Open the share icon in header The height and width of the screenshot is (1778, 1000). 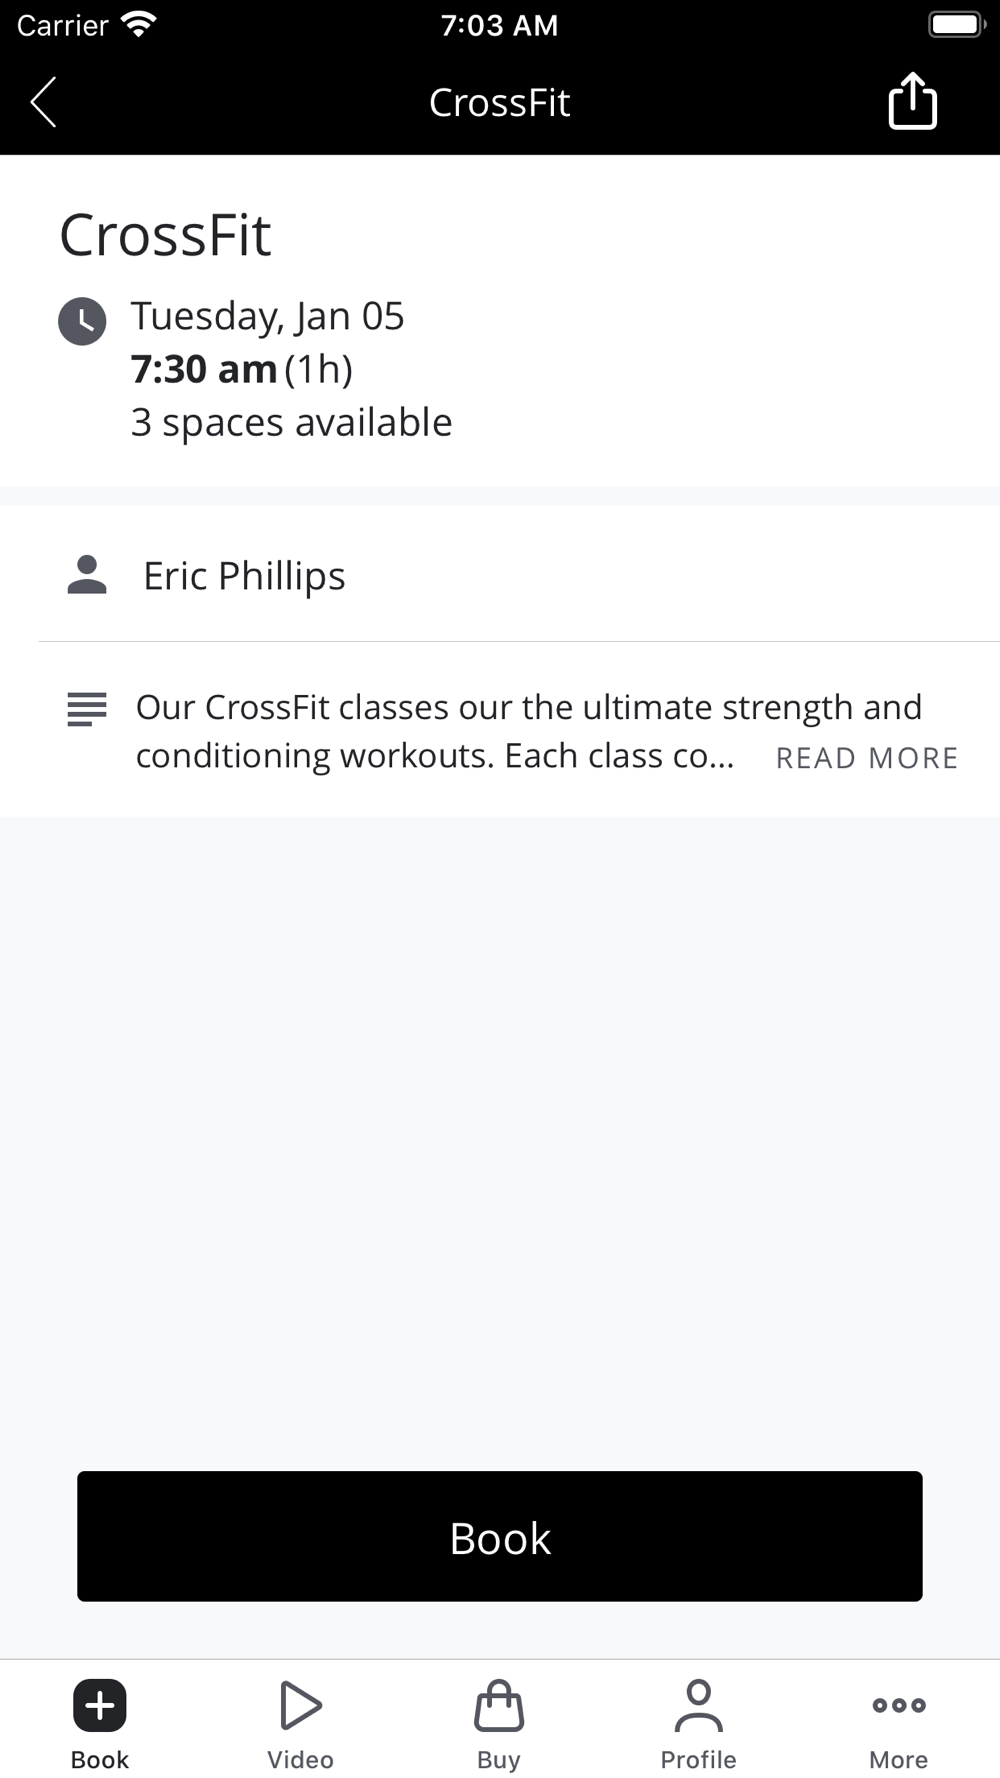click(x=912, y=101)
